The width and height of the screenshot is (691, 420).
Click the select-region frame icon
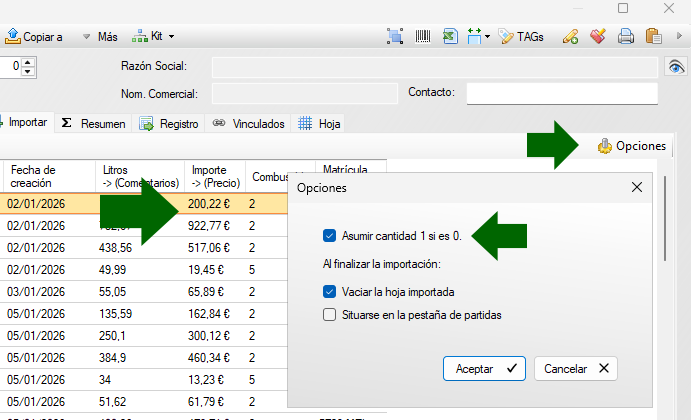click(x=395, y=37)
